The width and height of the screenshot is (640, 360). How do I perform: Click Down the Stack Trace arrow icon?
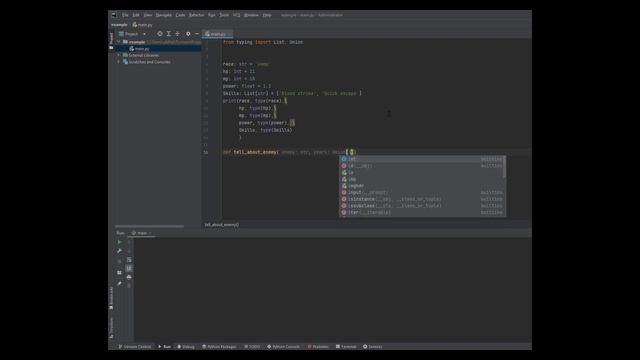pyautogui.click(x=129, y=251)
